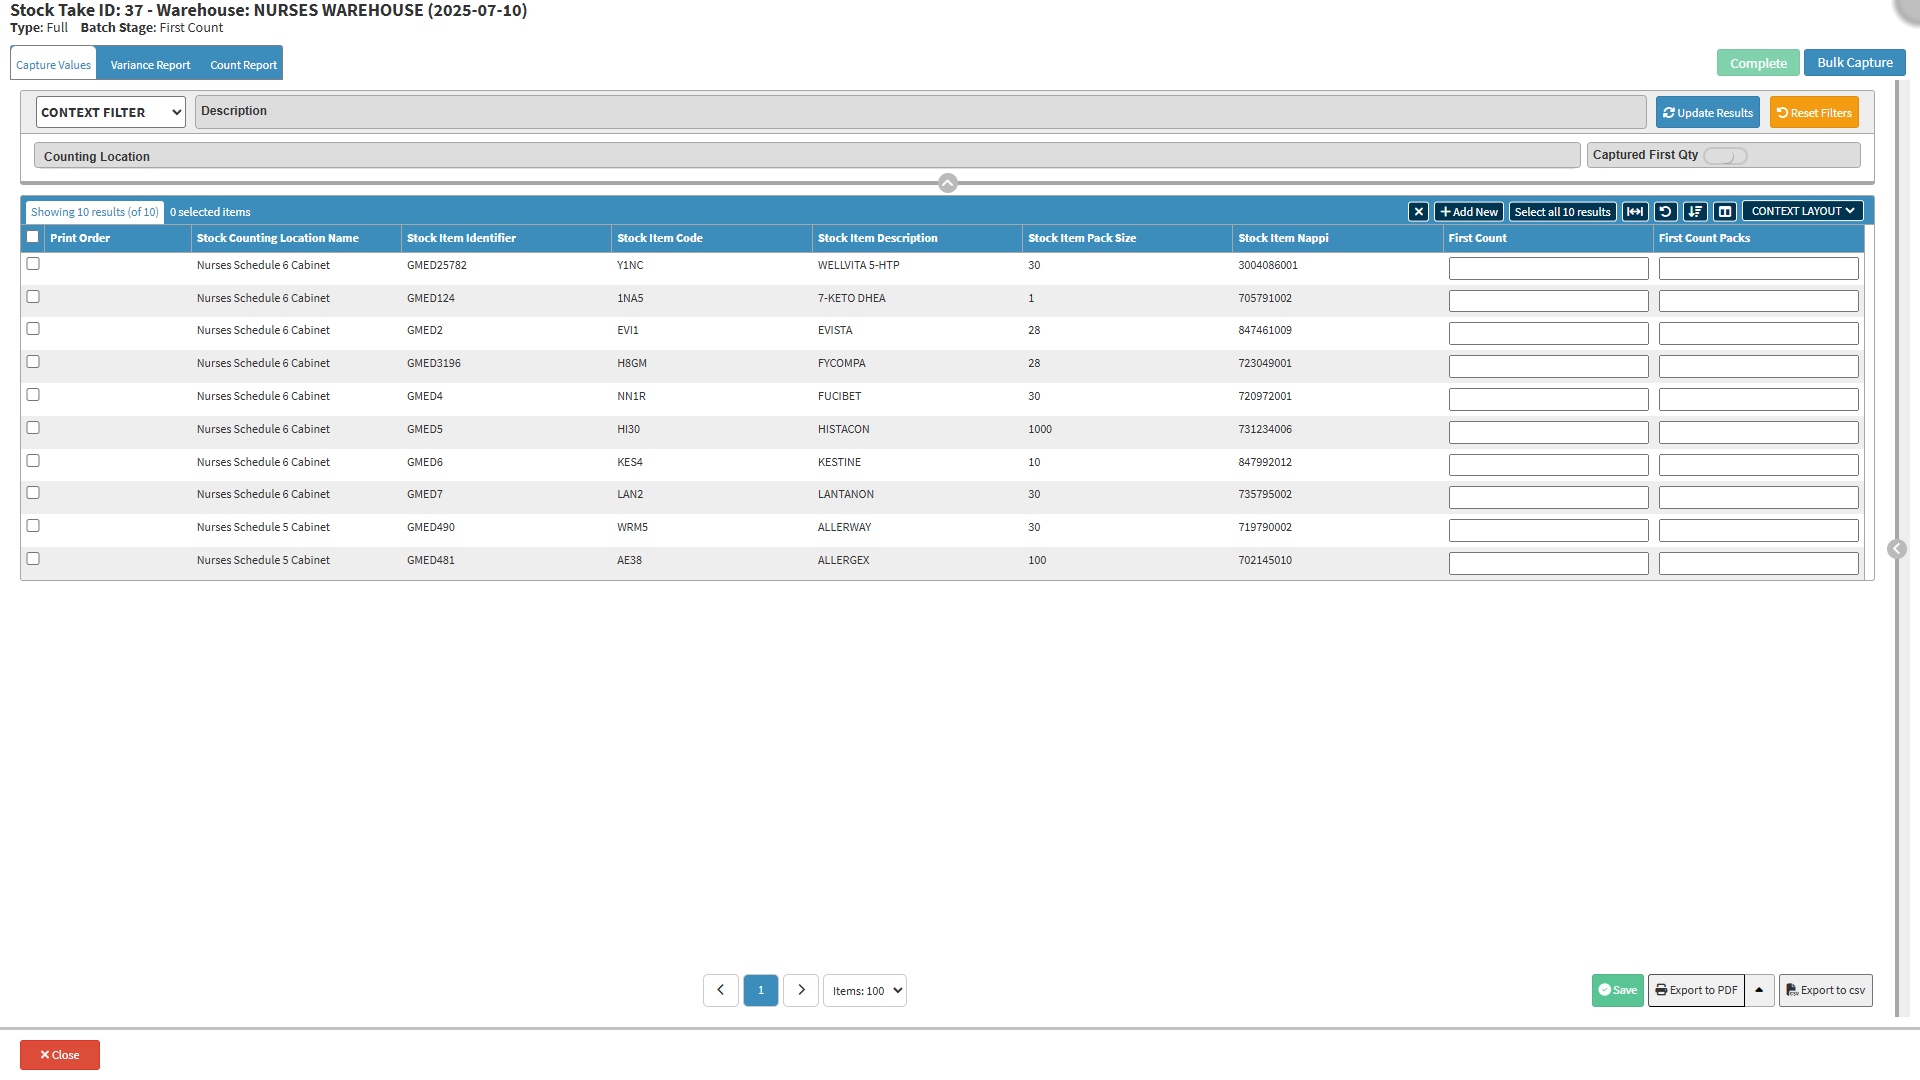Open the Count Report tab
Image resolution: width=1920 pixels, height=1080 pixels.
click(243, 65)
